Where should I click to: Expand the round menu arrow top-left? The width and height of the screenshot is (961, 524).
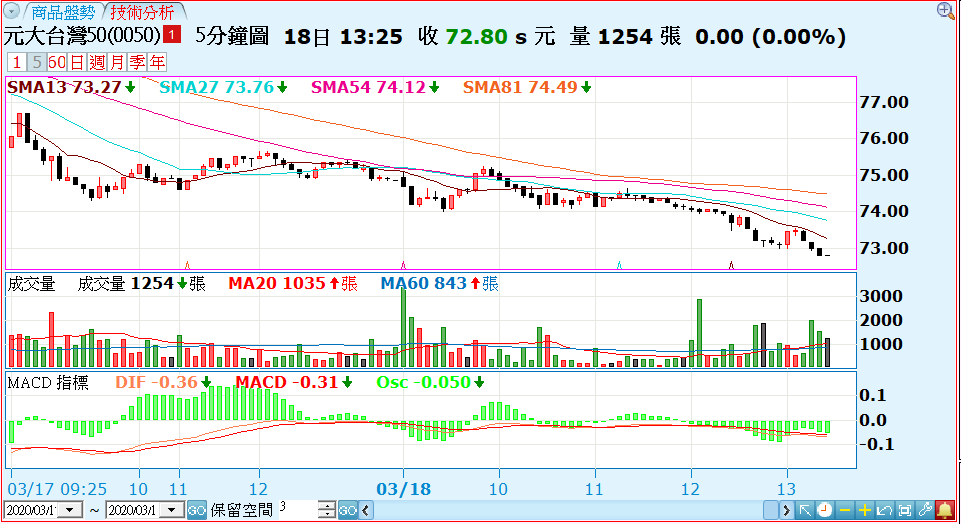point(13,13)
